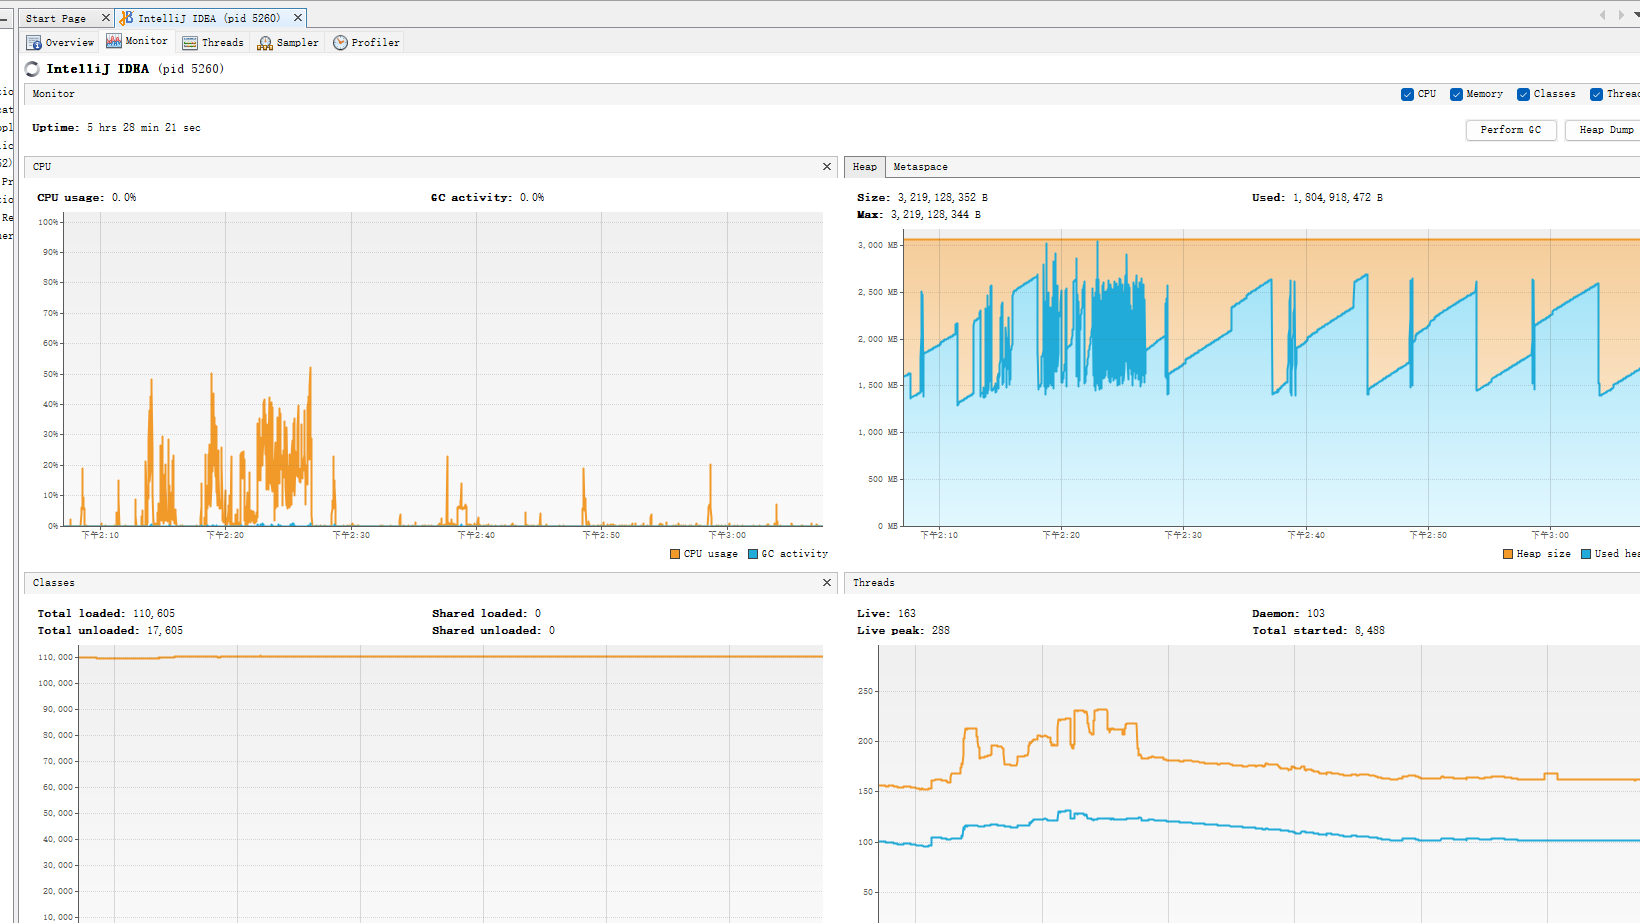The width and height of the screenshot is (1640, 923).
Task: Select the Metaspace memory tab
Action: (x=920, y=167)
